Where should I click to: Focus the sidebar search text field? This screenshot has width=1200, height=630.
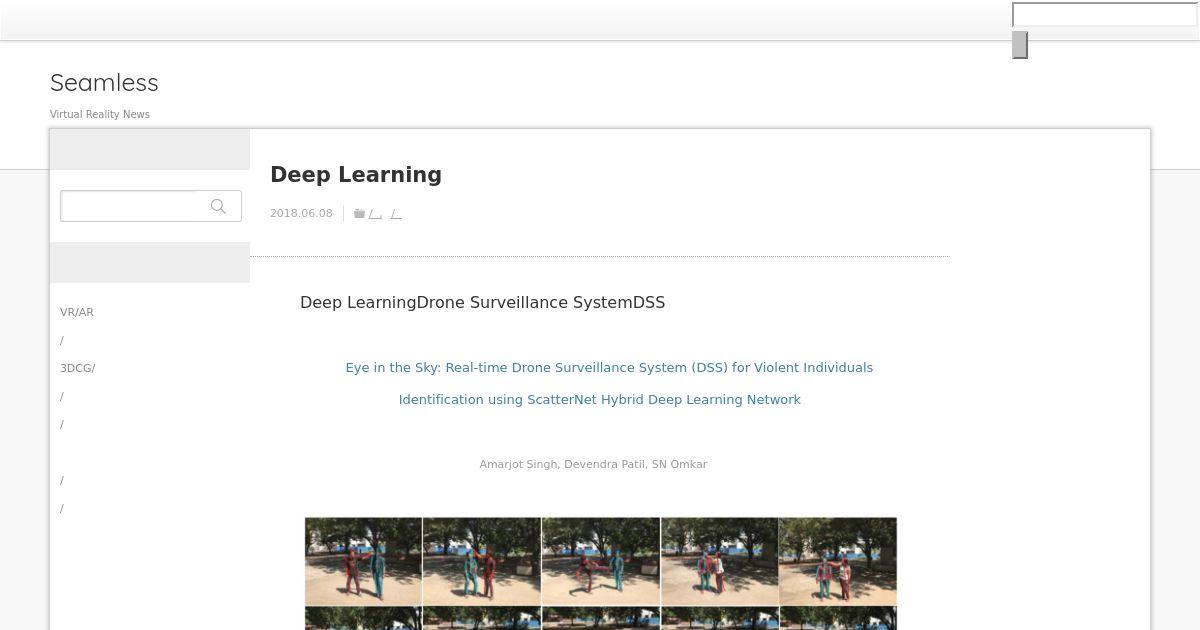[133, 206]
